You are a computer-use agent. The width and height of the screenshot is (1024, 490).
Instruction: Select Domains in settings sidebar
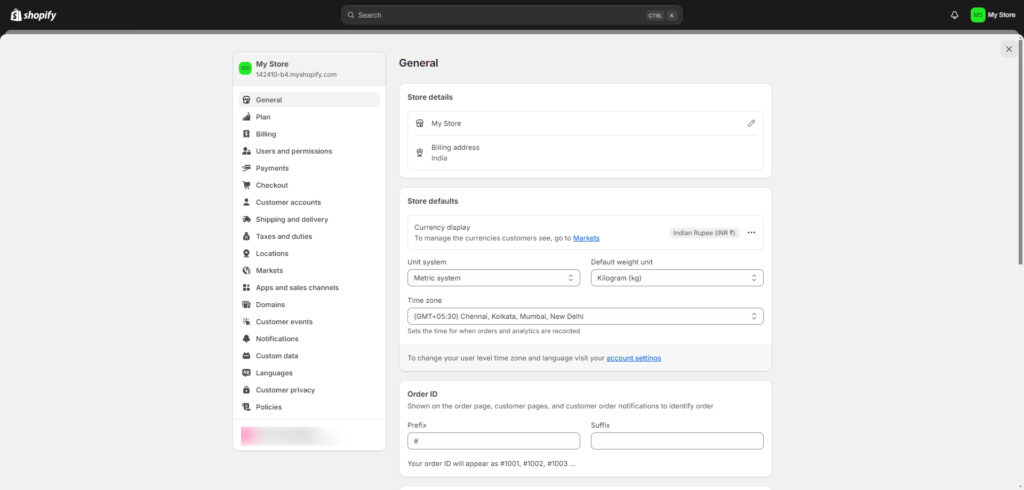[x=309, y=304]
